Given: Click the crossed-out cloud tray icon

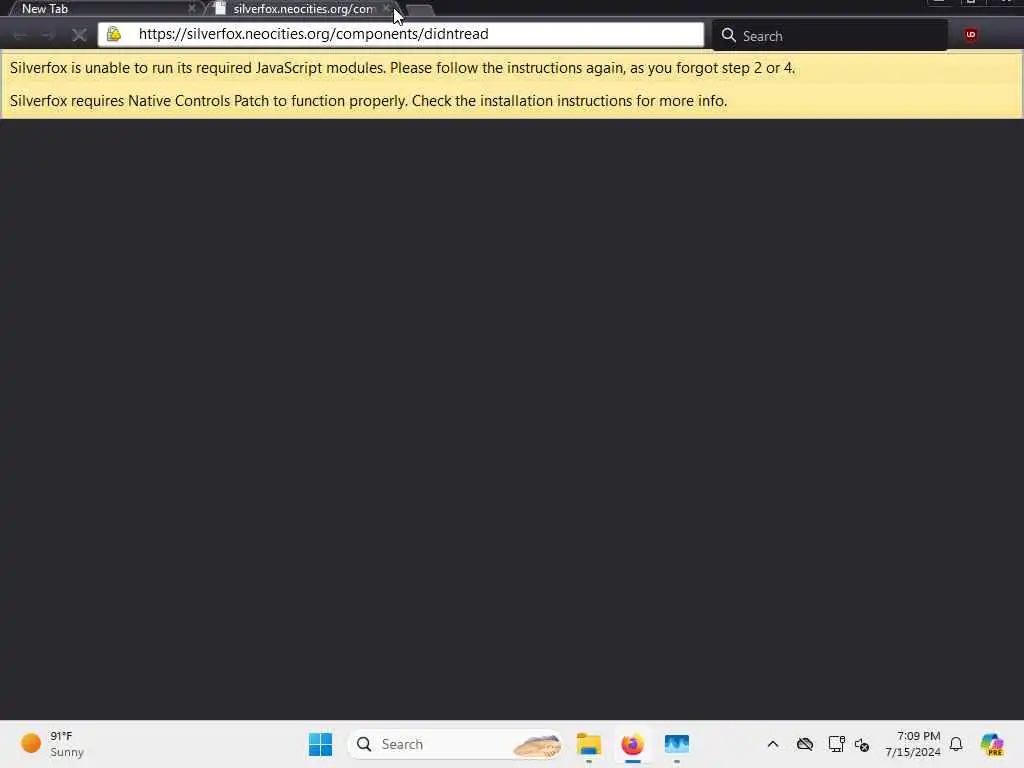Looking at the screenshot, I should (x=805, y=744).
